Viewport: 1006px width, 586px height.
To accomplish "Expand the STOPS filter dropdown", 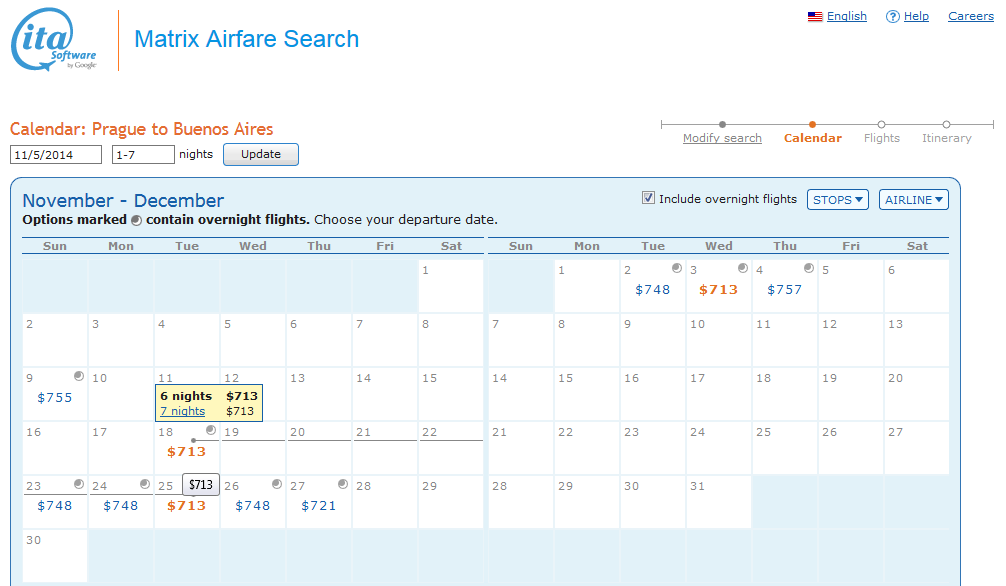I will [x=837, y=200].
